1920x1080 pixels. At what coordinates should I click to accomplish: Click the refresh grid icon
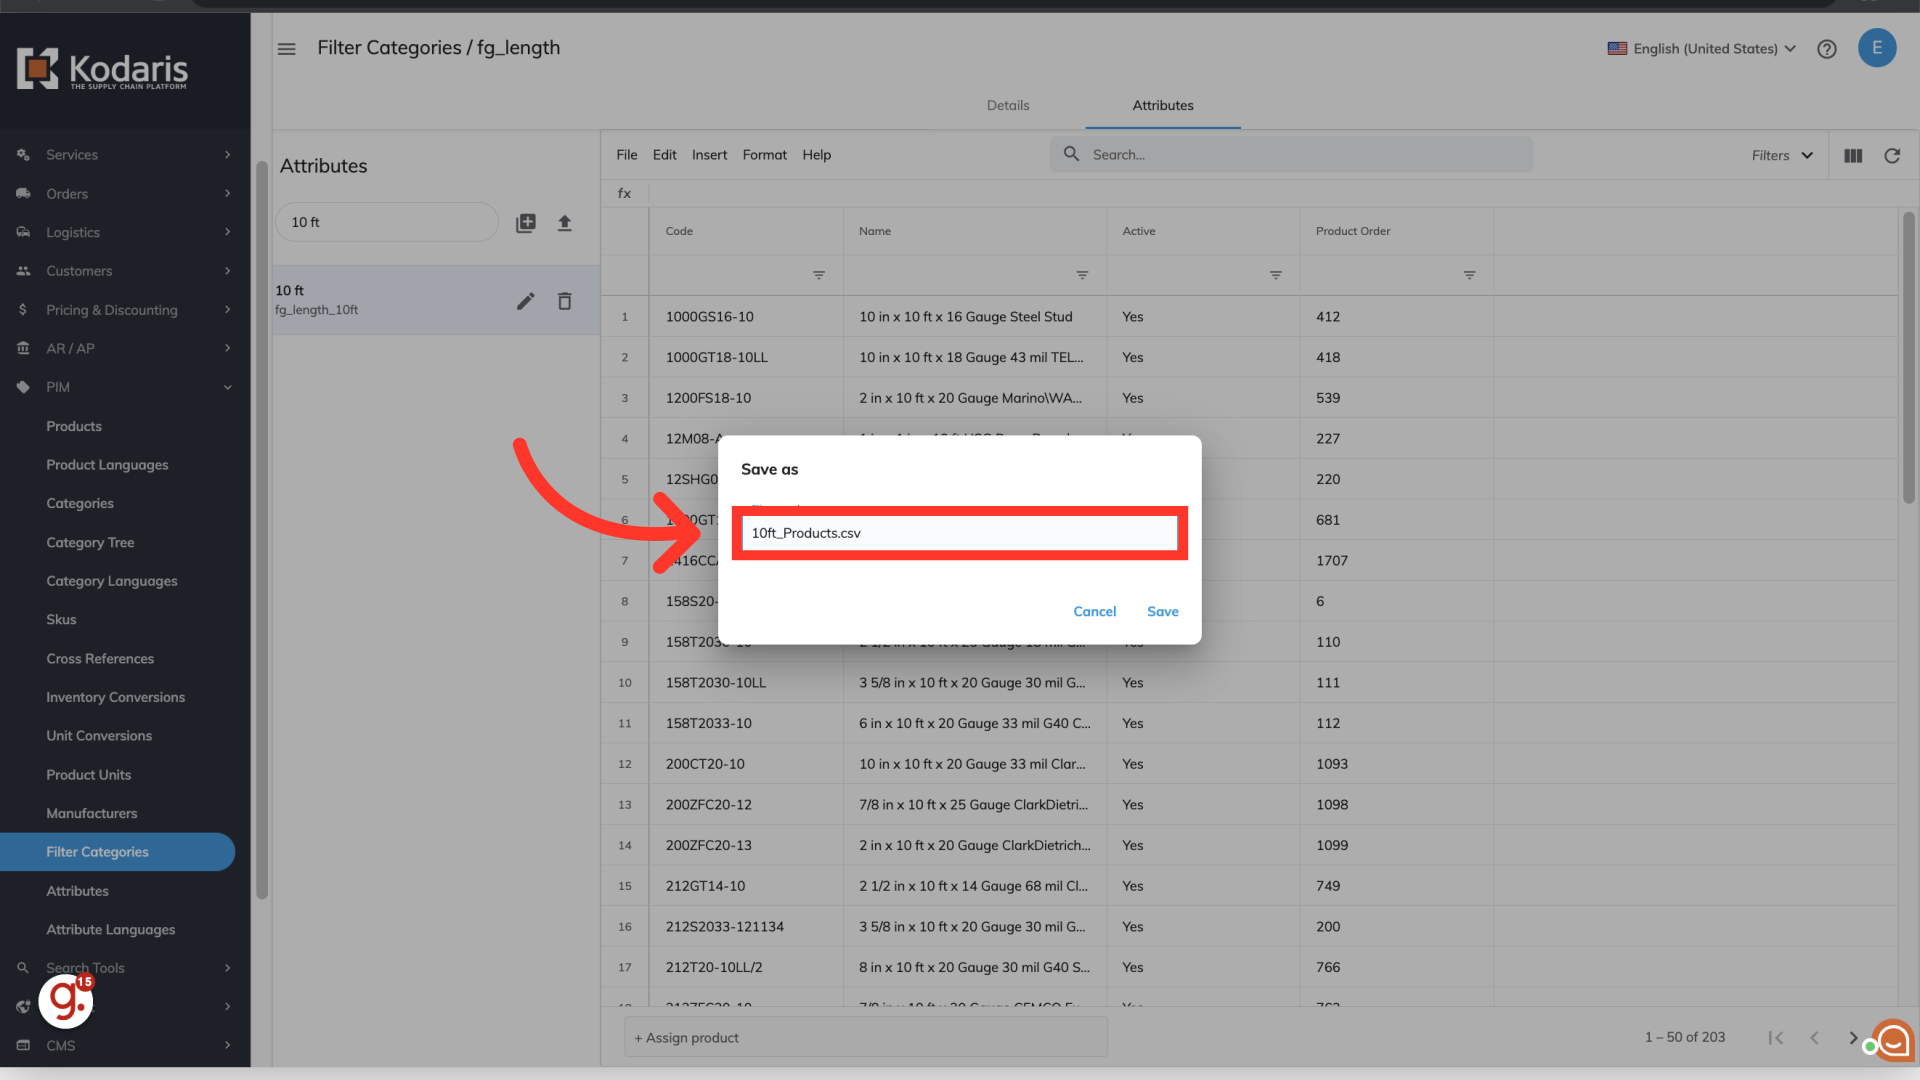tap(1892, 156)
